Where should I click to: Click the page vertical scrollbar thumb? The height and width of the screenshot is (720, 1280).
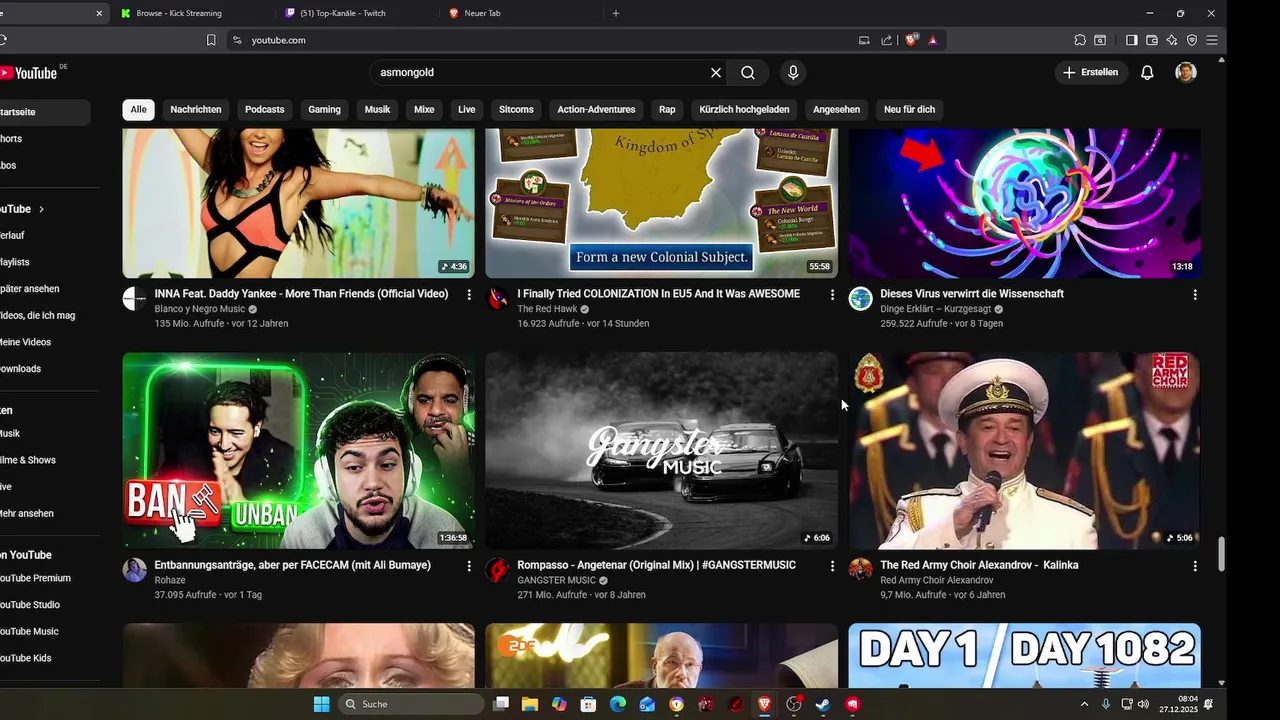(1221, 552)
